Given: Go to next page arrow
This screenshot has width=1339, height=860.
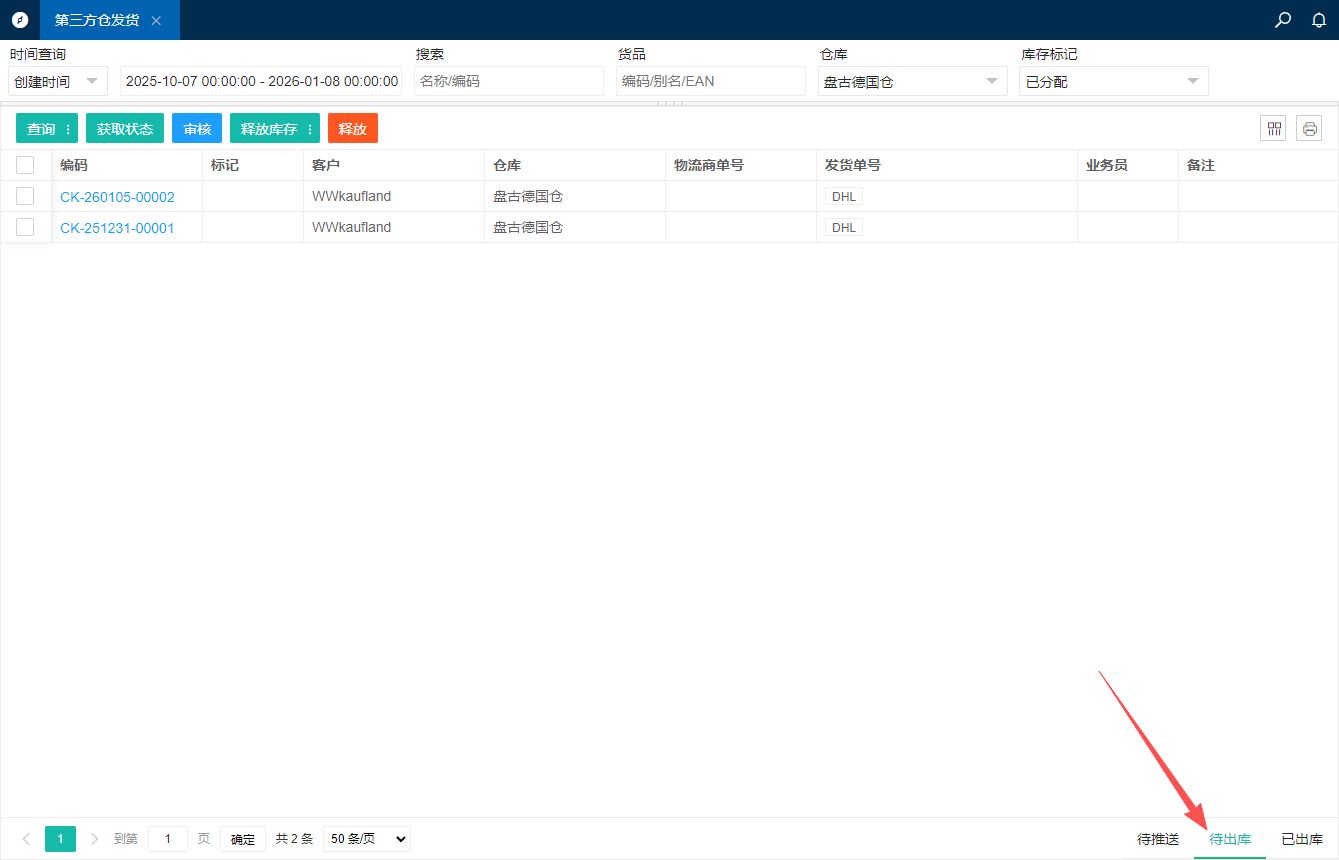Looking at the screenshot, I should [x=94, y=839].
